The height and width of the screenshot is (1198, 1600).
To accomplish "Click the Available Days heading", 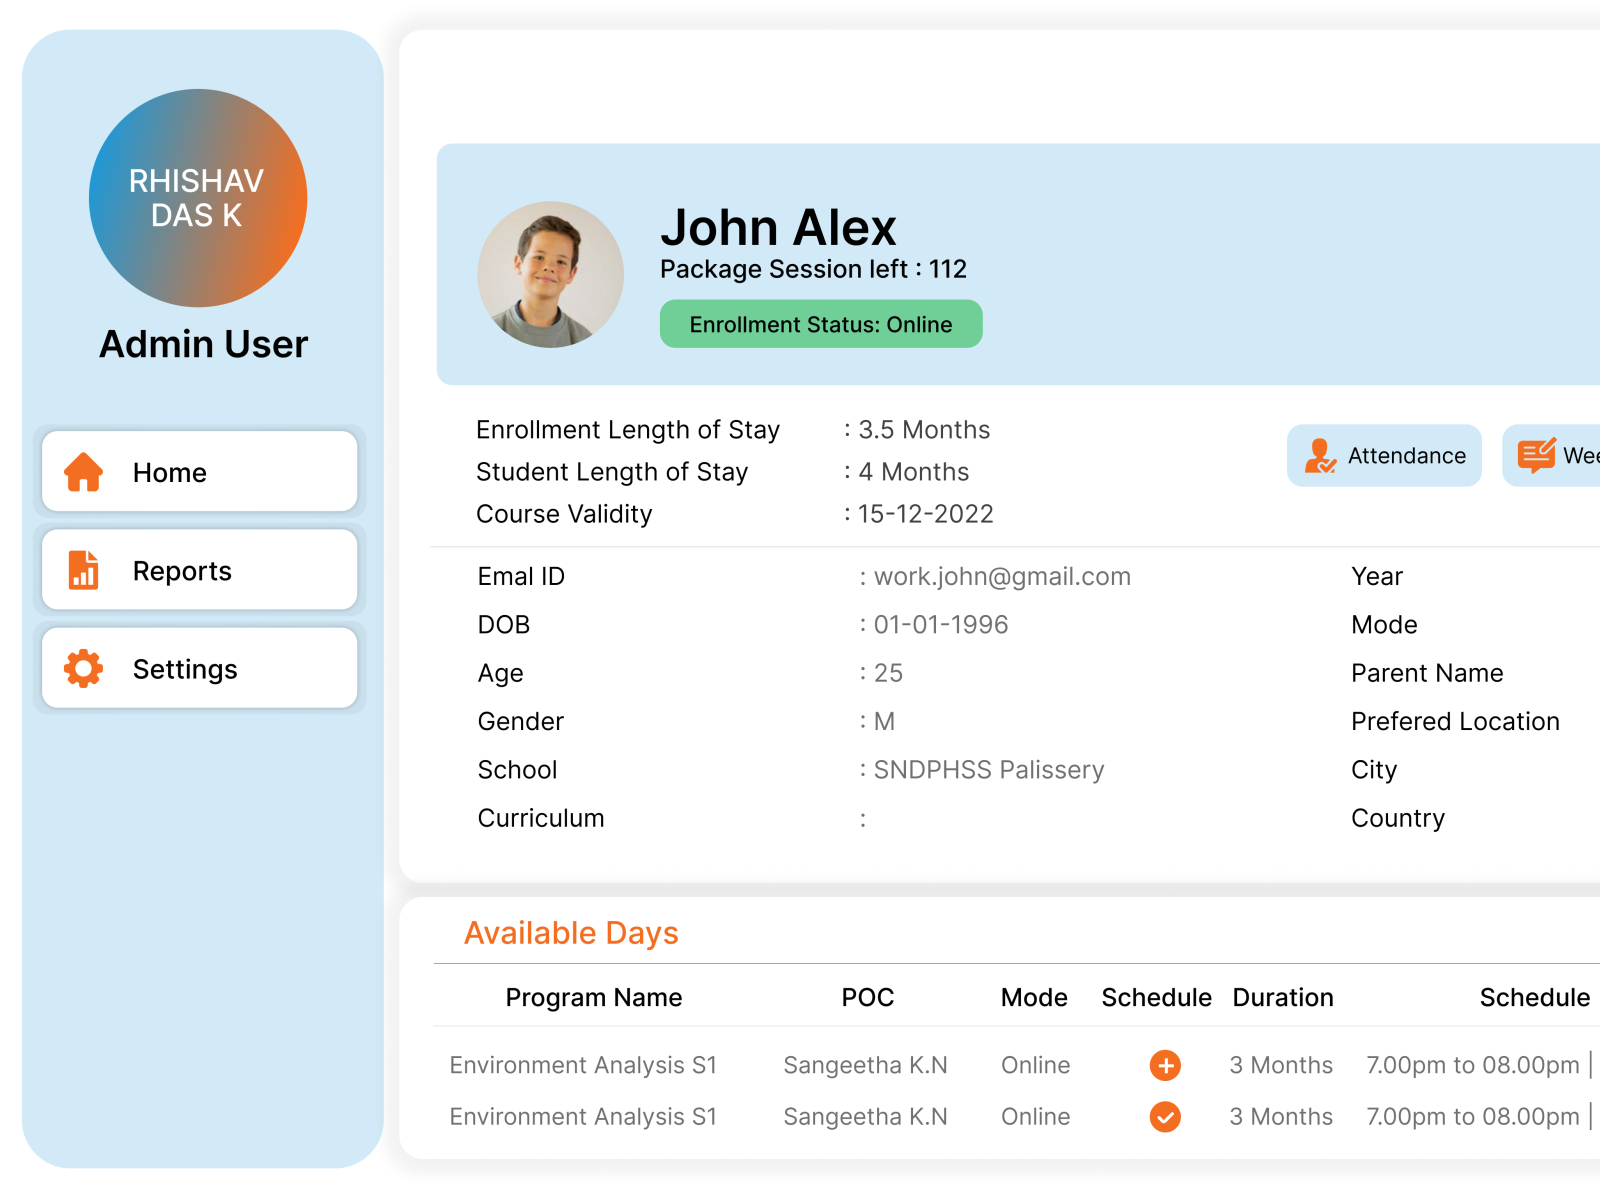I will [x=571, y=932].
